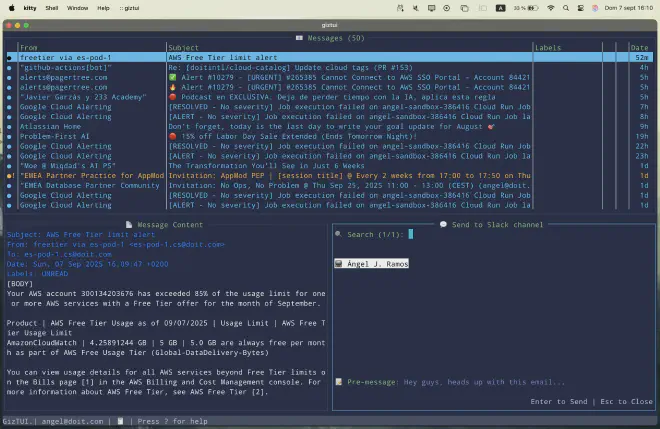
Task: Click the Esc to Close hint
Action: 626,402
